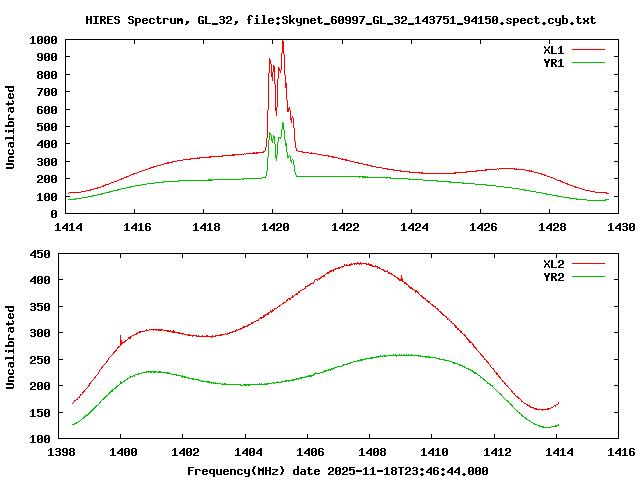Viewport: 640px width, 480px height.
Task: Click the small red spike at 1400 MHz
Action: 120,340
